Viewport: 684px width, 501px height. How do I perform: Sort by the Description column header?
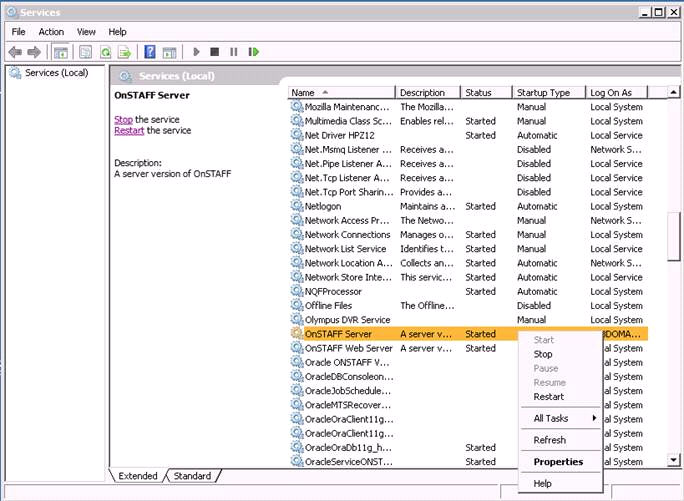pos(428,93)
